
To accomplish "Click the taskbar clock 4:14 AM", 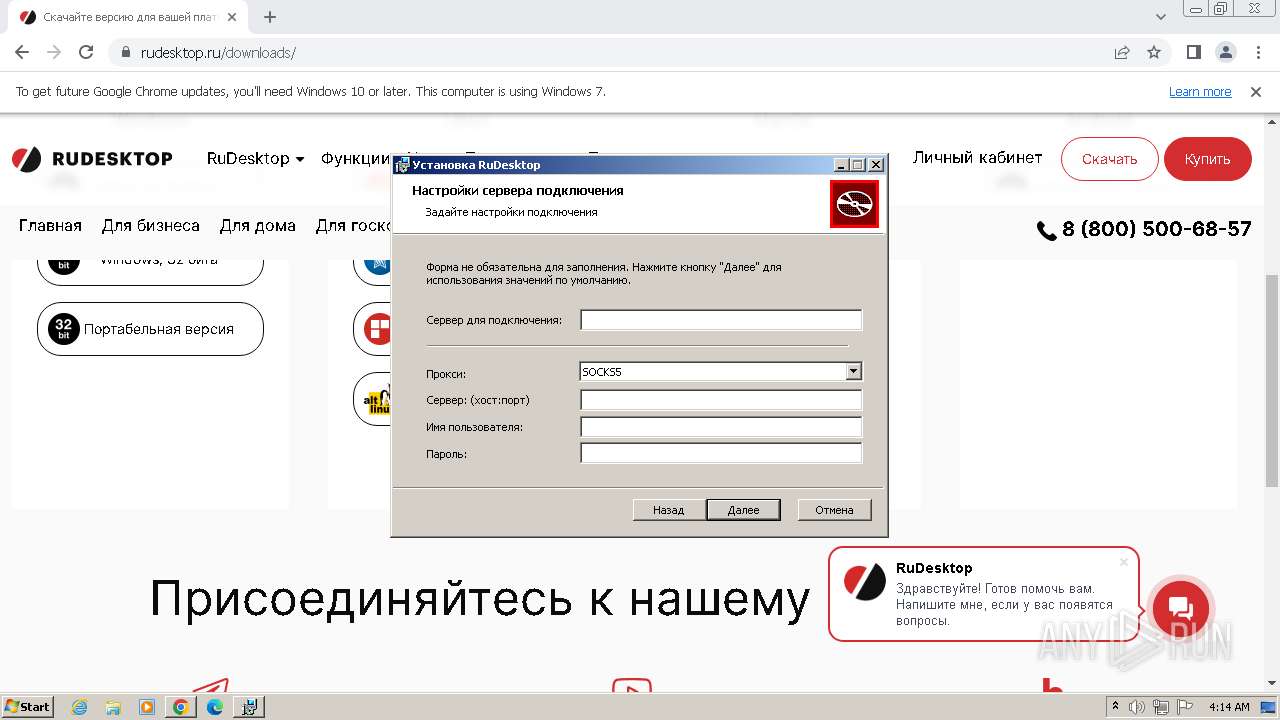I will point(1229,707).
